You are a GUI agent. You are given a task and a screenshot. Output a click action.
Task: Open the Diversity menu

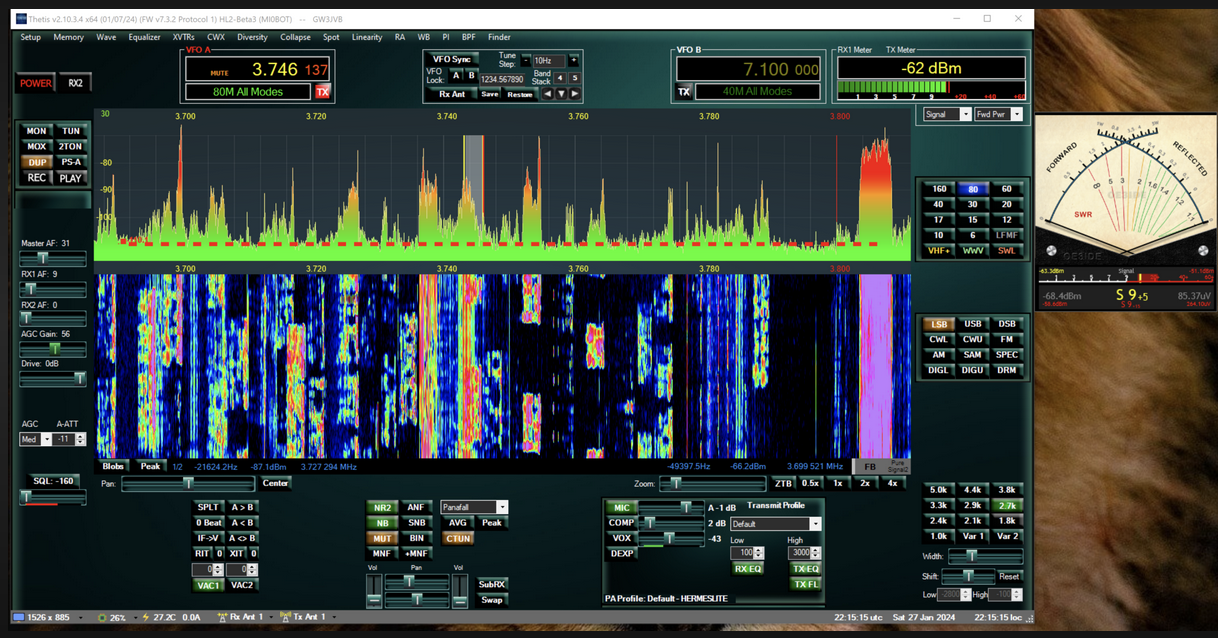pos(252,37)
